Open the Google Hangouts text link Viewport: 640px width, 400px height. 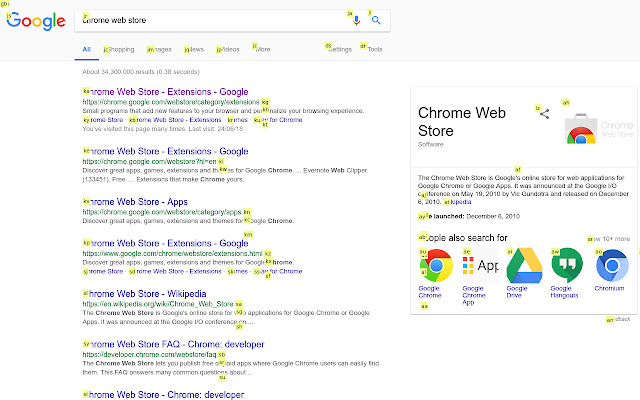(x=564, y=292)
